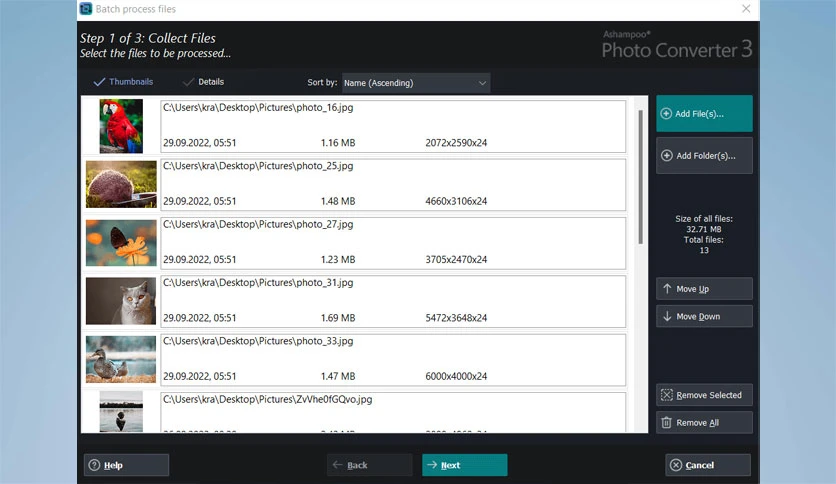Viewport: 836px width, 484px height.
Task: Click the Add File(s) plus icon
Action: point(666,114)
